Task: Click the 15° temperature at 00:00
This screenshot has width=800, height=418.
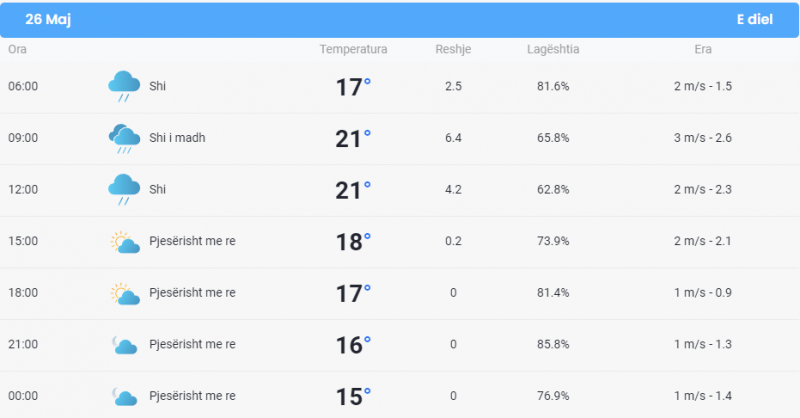Action: point(353,397)
